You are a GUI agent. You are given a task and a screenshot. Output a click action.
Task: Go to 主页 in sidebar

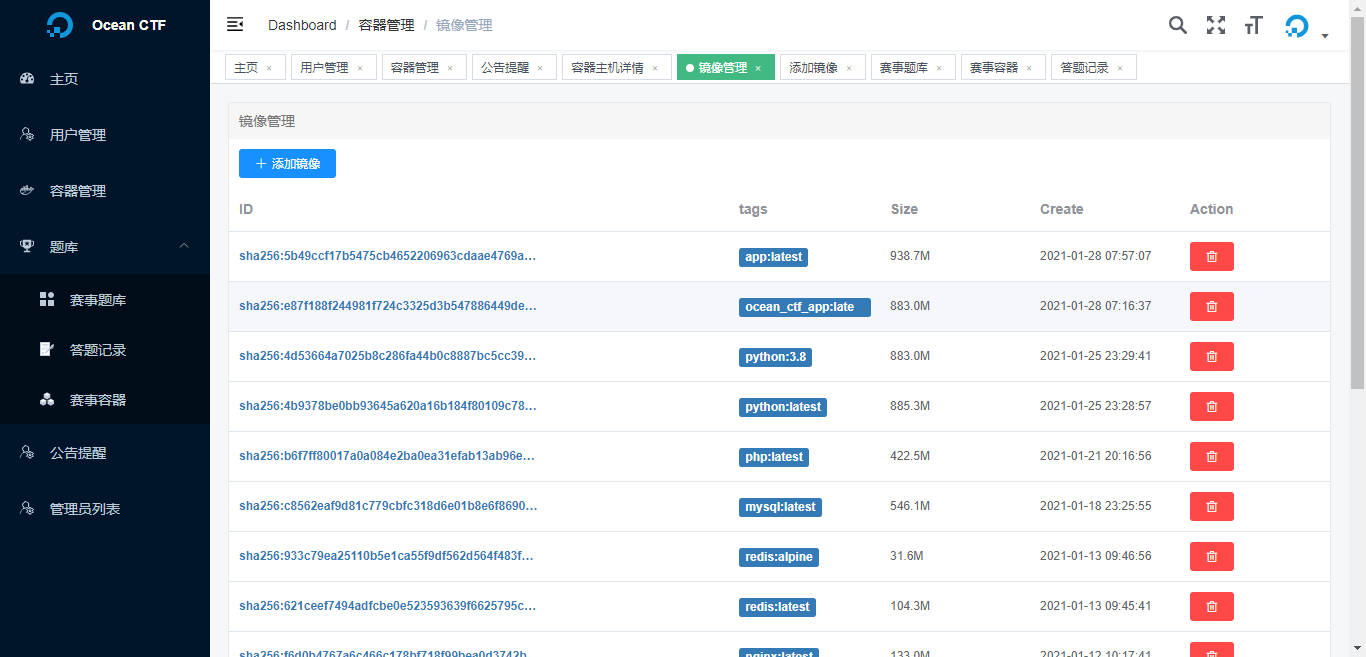coord(105,79)
